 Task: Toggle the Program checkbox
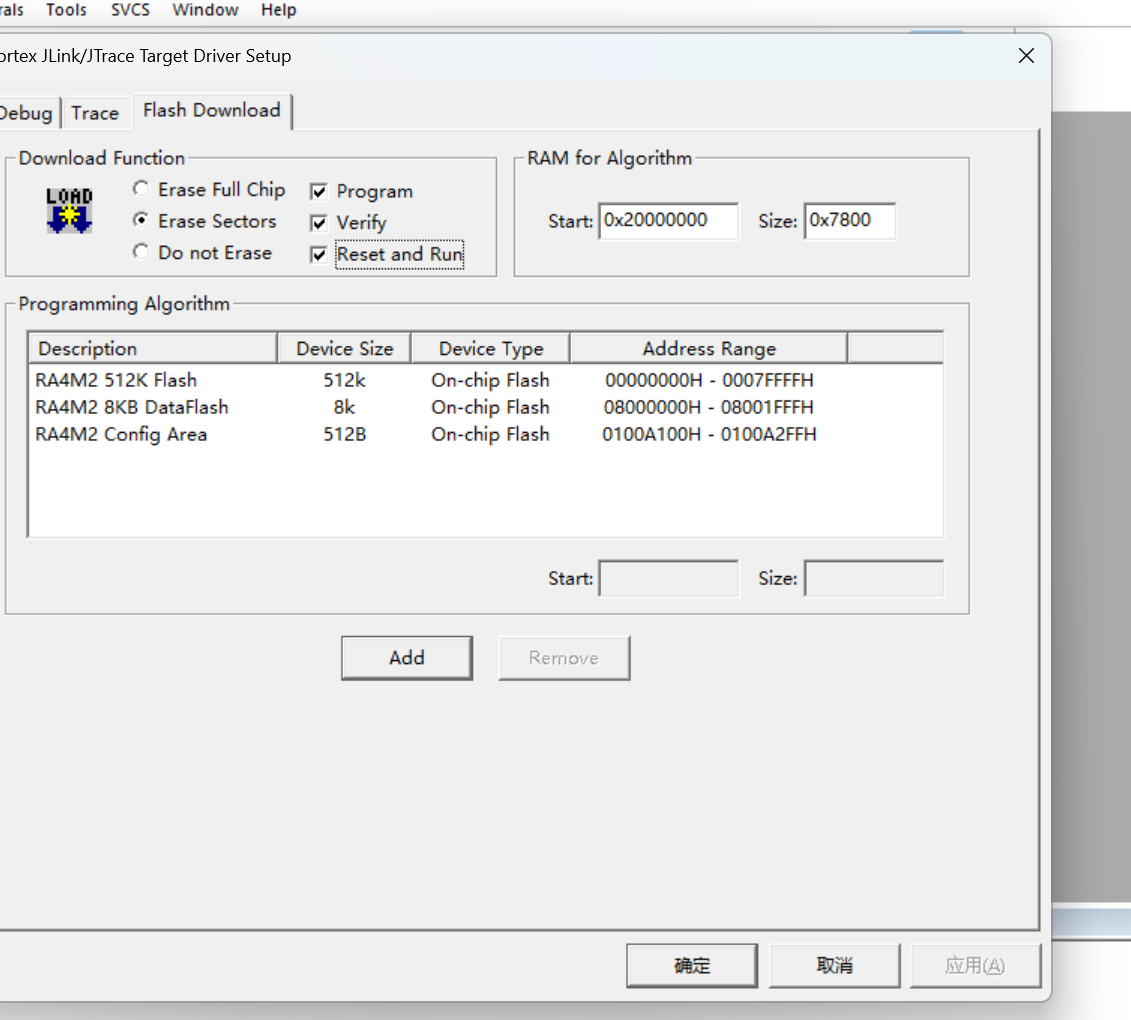(x=318, y=191)
